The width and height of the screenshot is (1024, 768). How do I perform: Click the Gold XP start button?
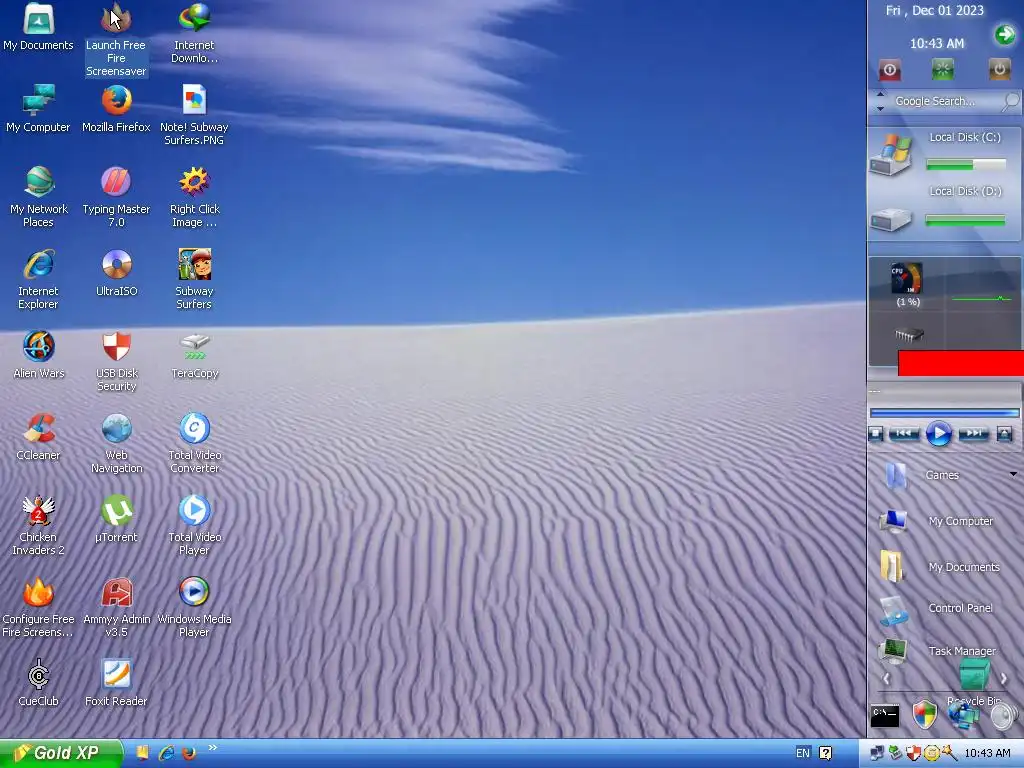(x=61, y=753)
